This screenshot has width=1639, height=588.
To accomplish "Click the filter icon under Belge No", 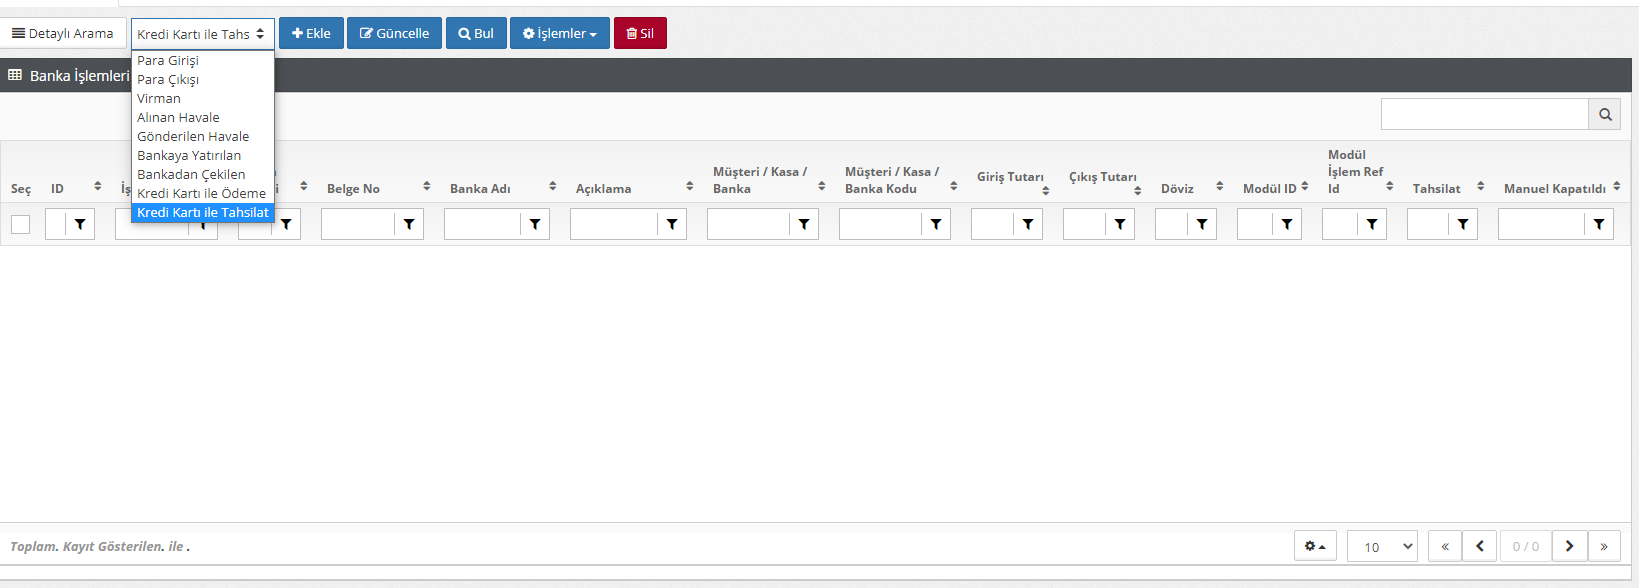I will [x=409, y=224].
